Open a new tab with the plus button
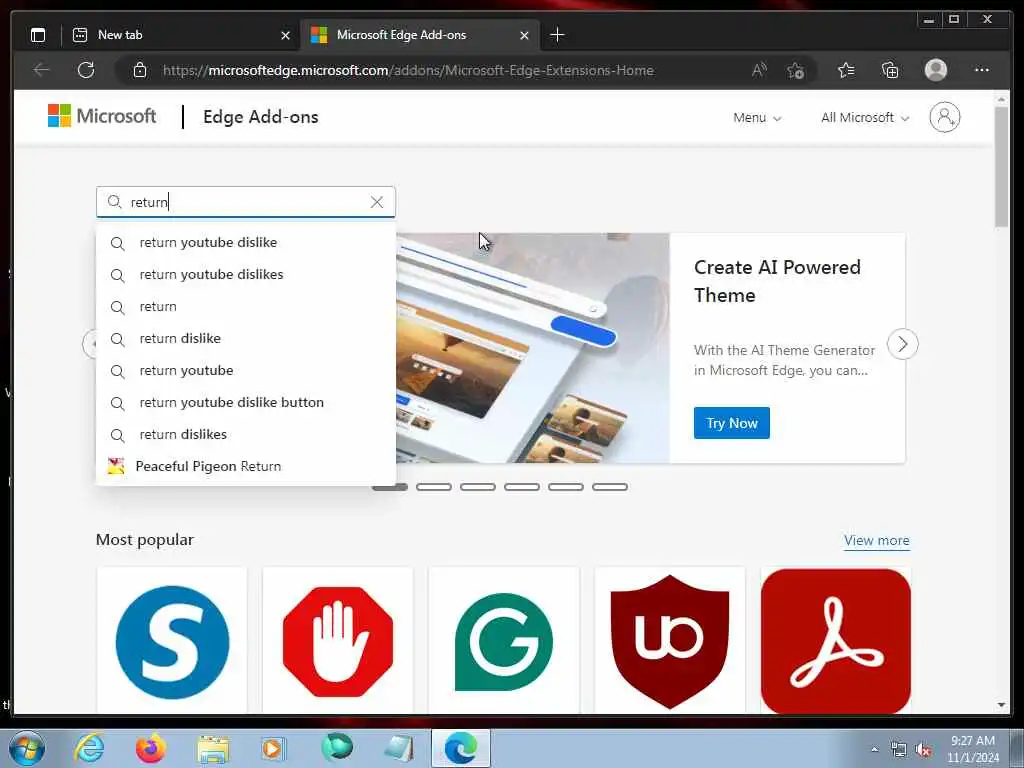 click(x=557, y=35)
